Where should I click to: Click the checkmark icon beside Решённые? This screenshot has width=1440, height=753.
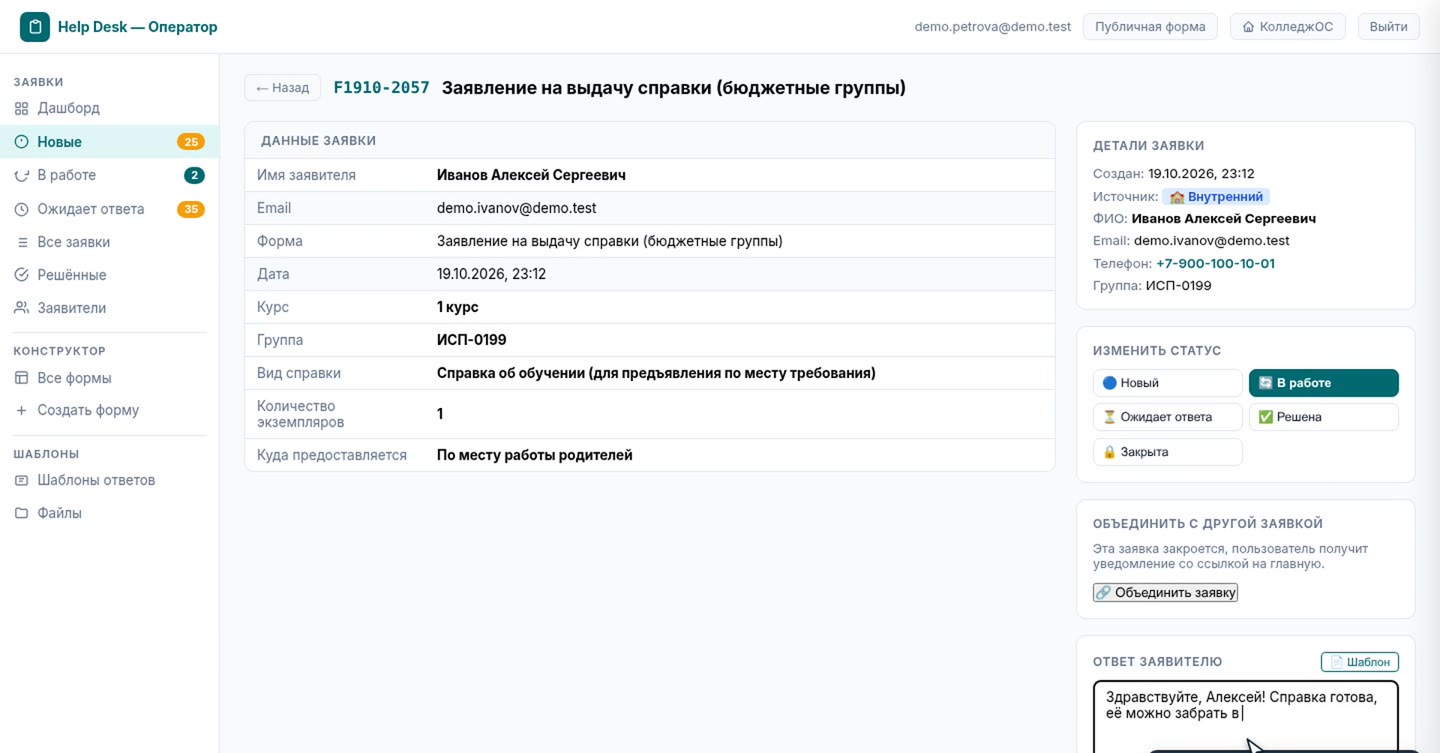[21, 275]
